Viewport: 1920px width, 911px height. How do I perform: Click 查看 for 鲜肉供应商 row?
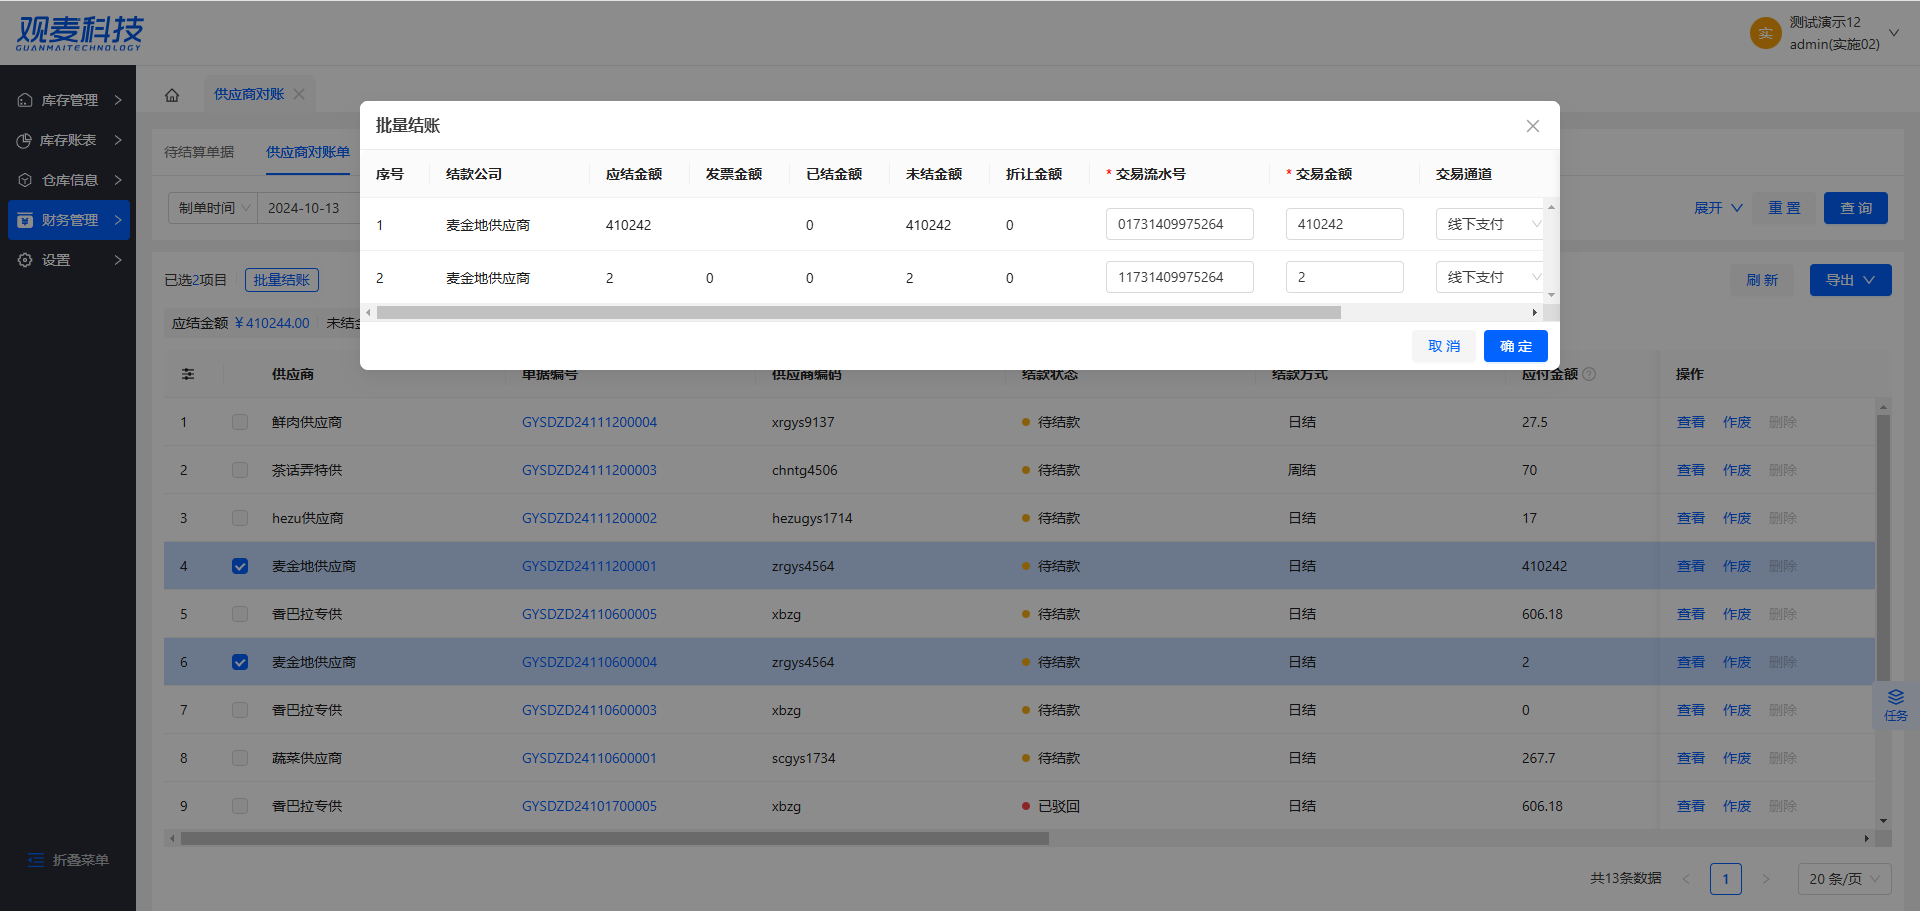[x=1691, y=422]
